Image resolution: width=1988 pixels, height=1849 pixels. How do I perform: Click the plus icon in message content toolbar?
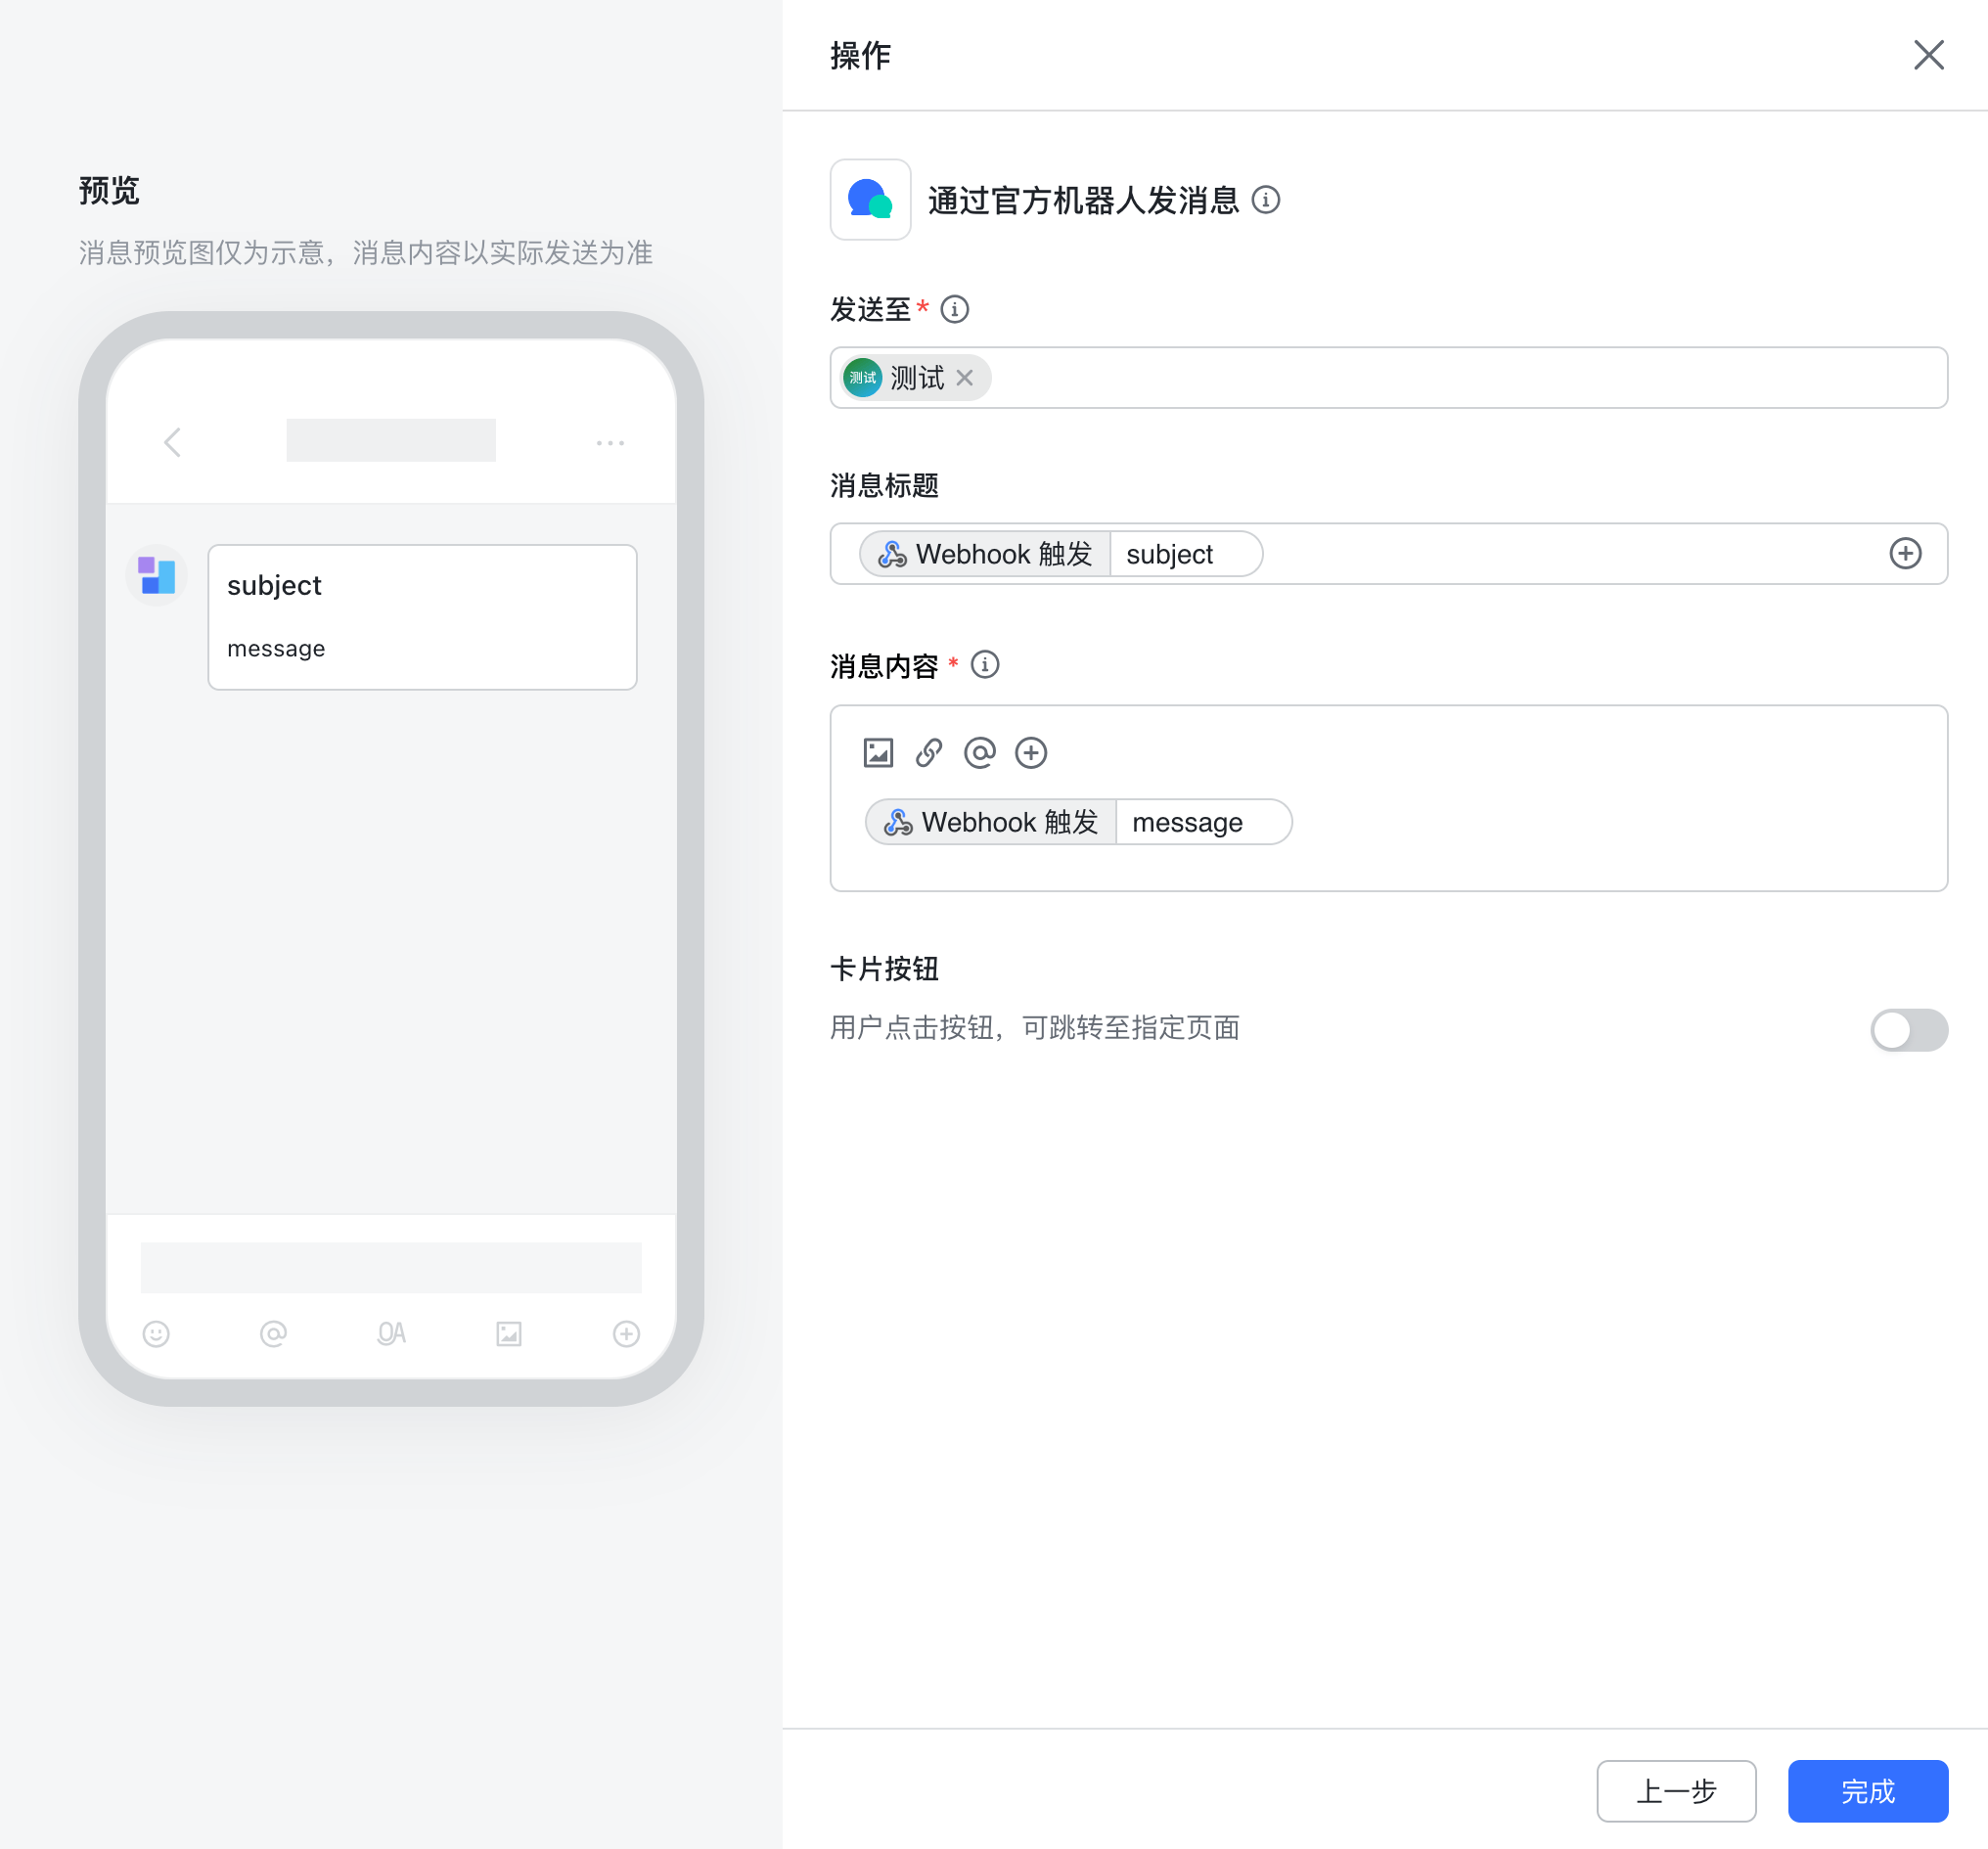point(1031,753)
